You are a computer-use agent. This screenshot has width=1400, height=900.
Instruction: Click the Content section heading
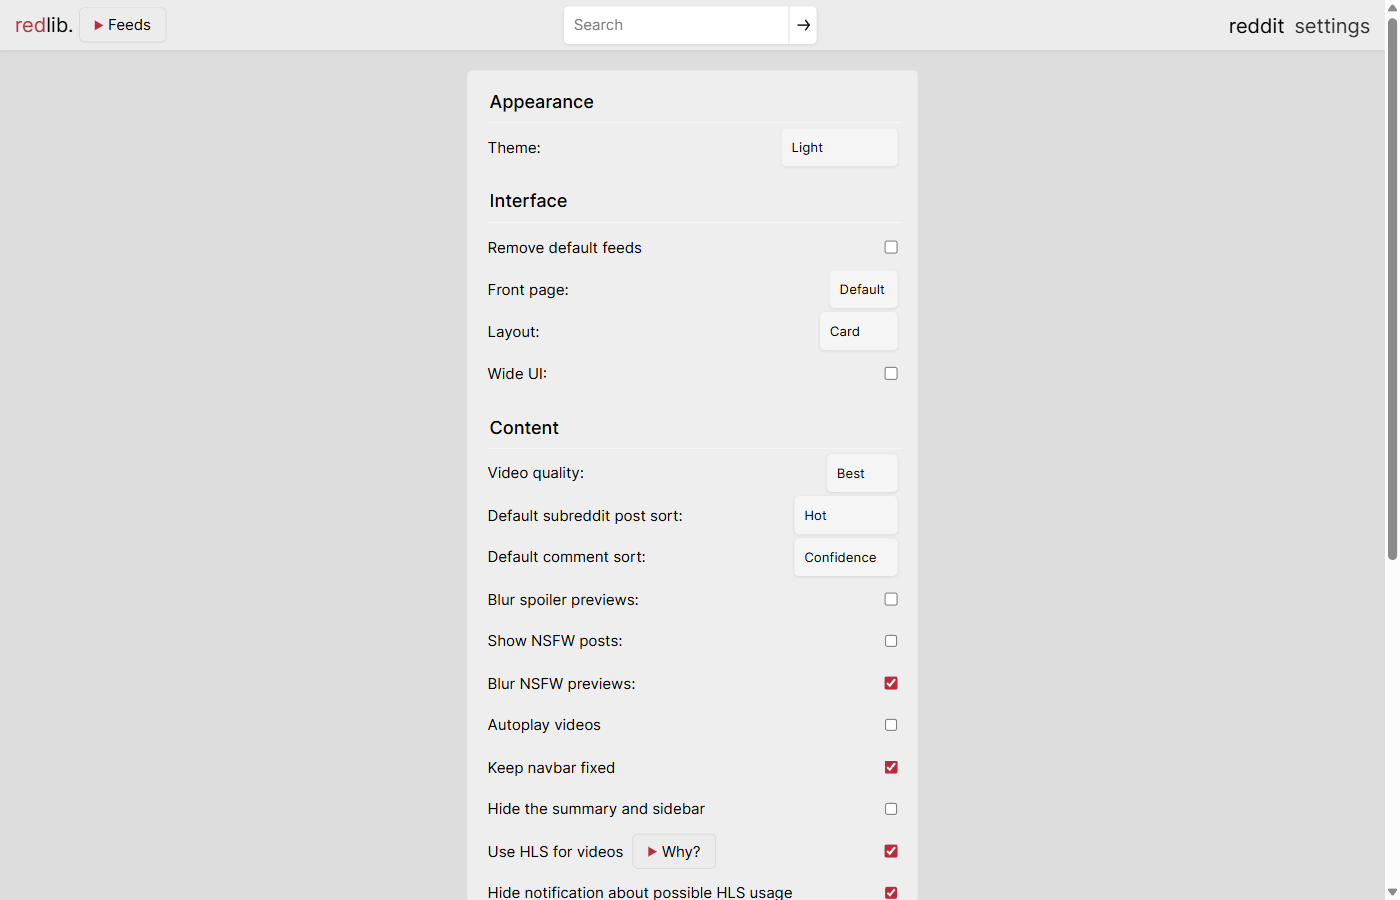click(524, 428)
